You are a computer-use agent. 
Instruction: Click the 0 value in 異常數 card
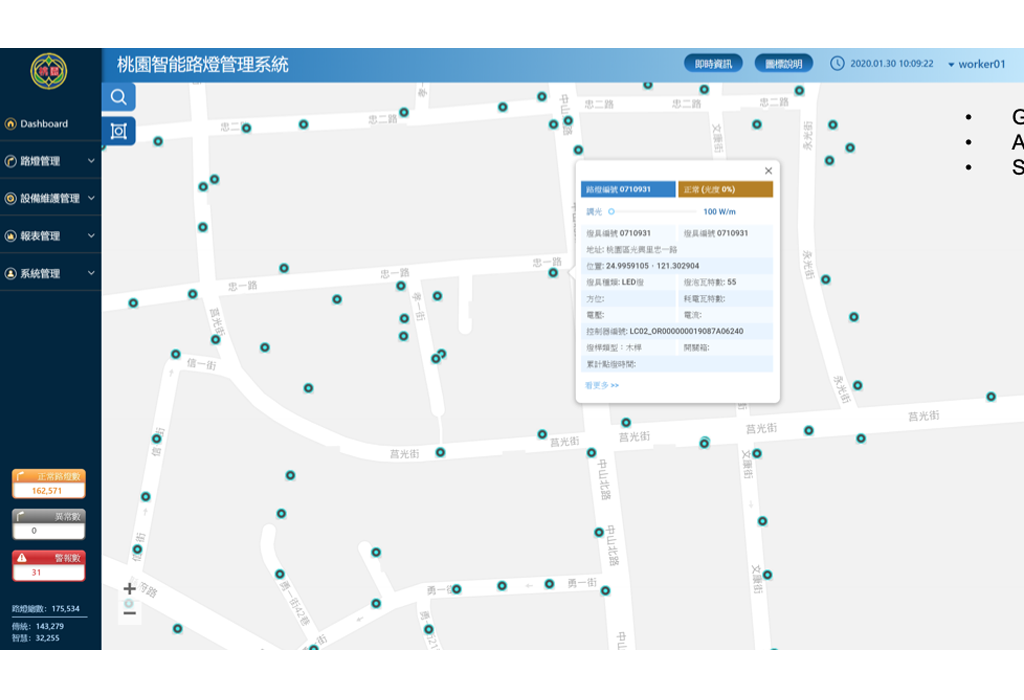[34, 531]
